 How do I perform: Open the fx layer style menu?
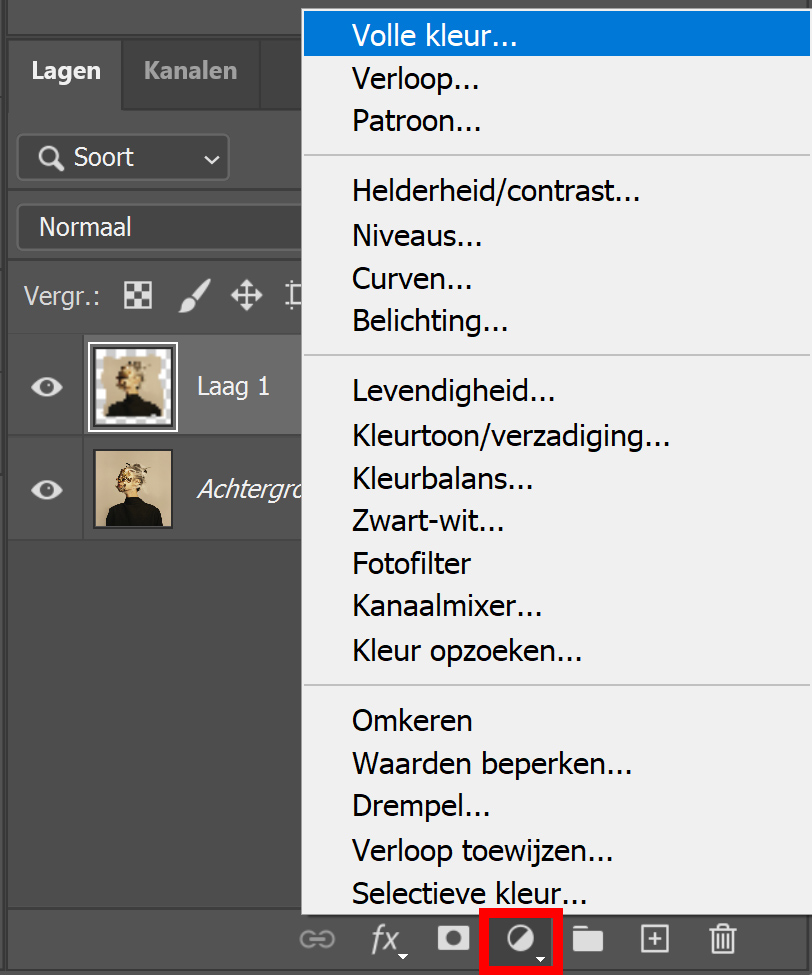click(386, 939)
